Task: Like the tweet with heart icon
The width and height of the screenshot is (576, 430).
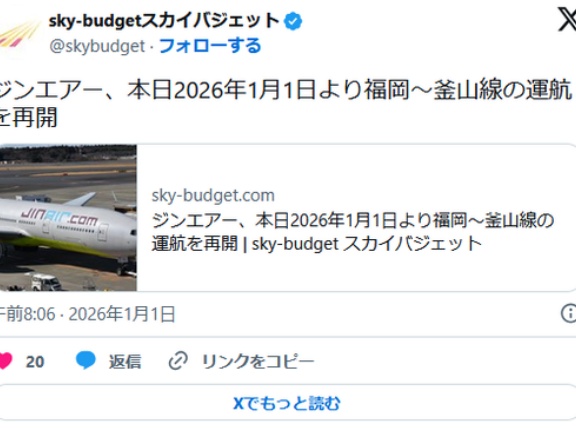Action: (6, 361)
